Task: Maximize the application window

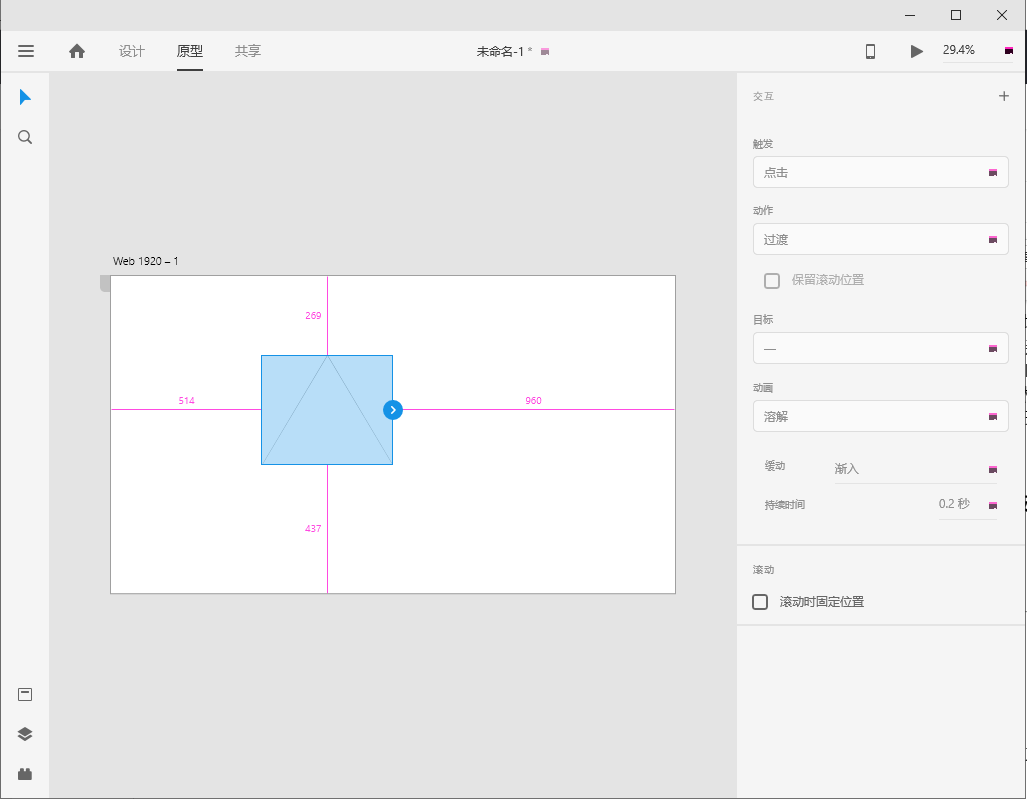Action: click(x=956, y=15)
